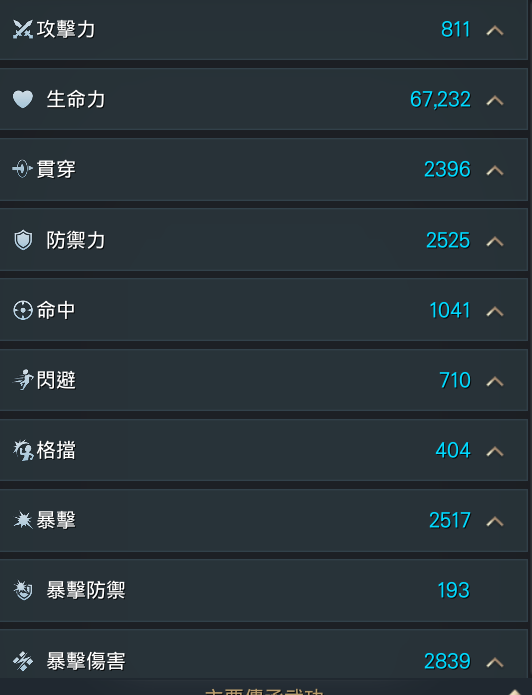Select the 暴擊防禦 193 stat row
The height and width of the screenshot is (695, 532).
point(264,590)
